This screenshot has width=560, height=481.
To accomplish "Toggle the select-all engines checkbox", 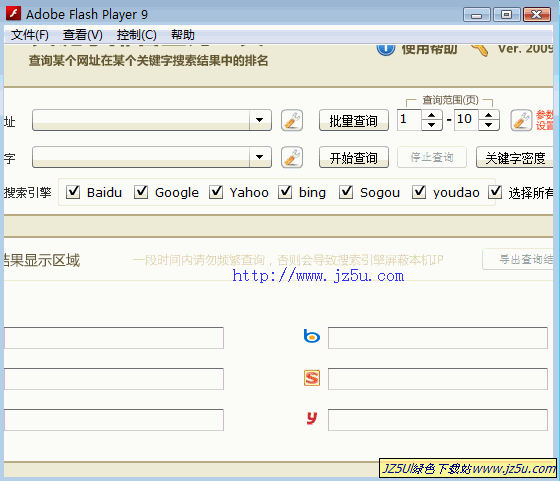I will (x=495, y=192).
